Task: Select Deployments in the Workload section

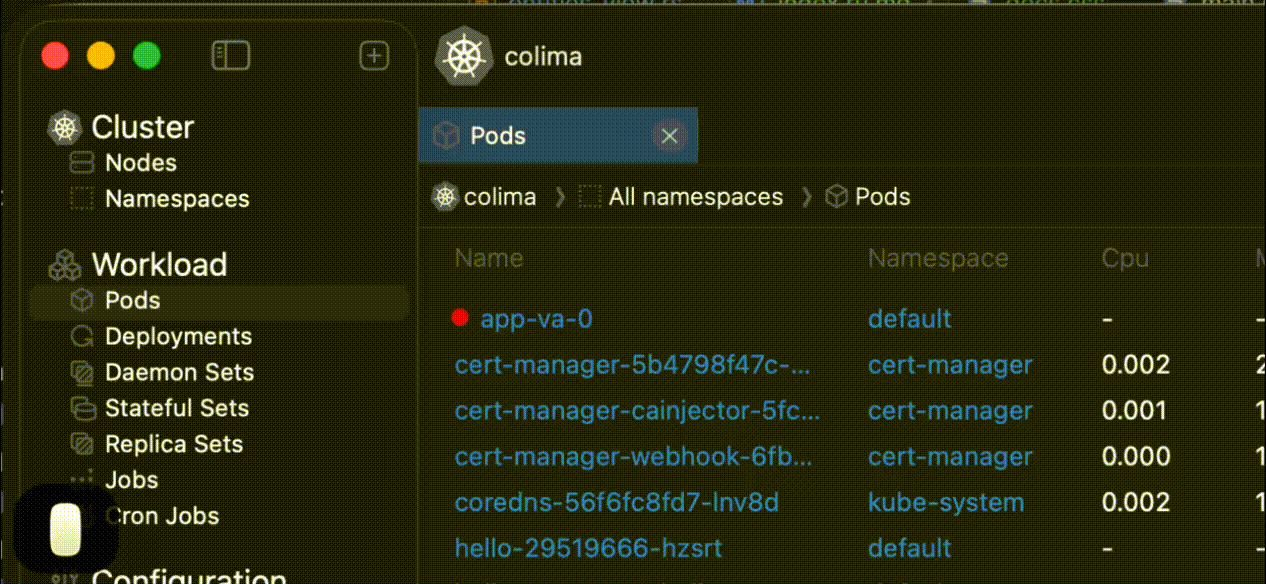Action: click(x=178, y=337)
